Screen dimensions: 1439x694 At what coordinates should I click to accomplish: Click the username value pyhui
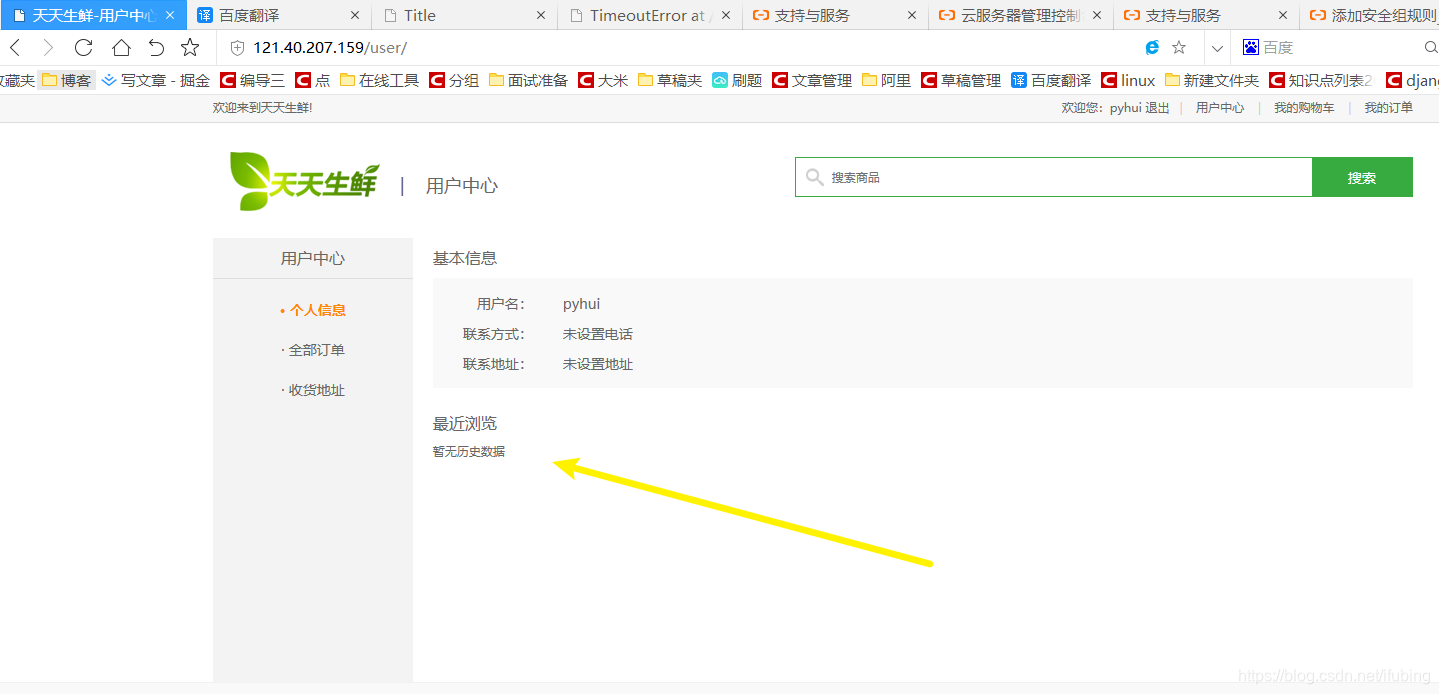581,304
